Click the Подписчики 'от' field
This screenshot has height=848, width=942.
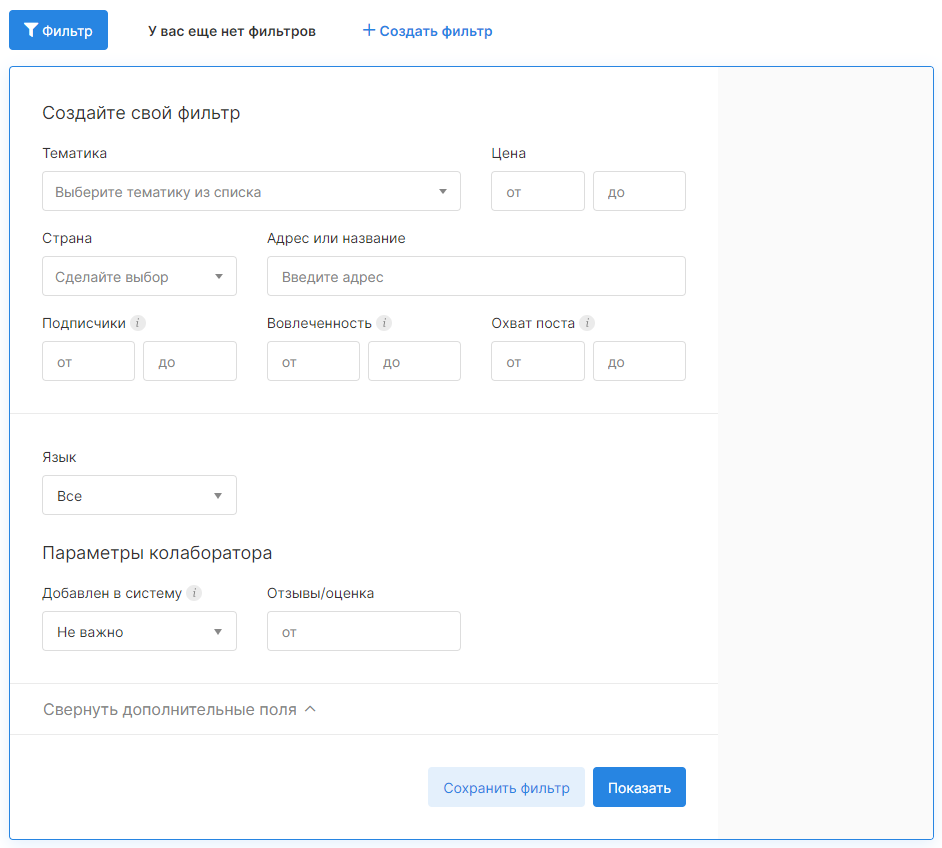pos(88,361)
